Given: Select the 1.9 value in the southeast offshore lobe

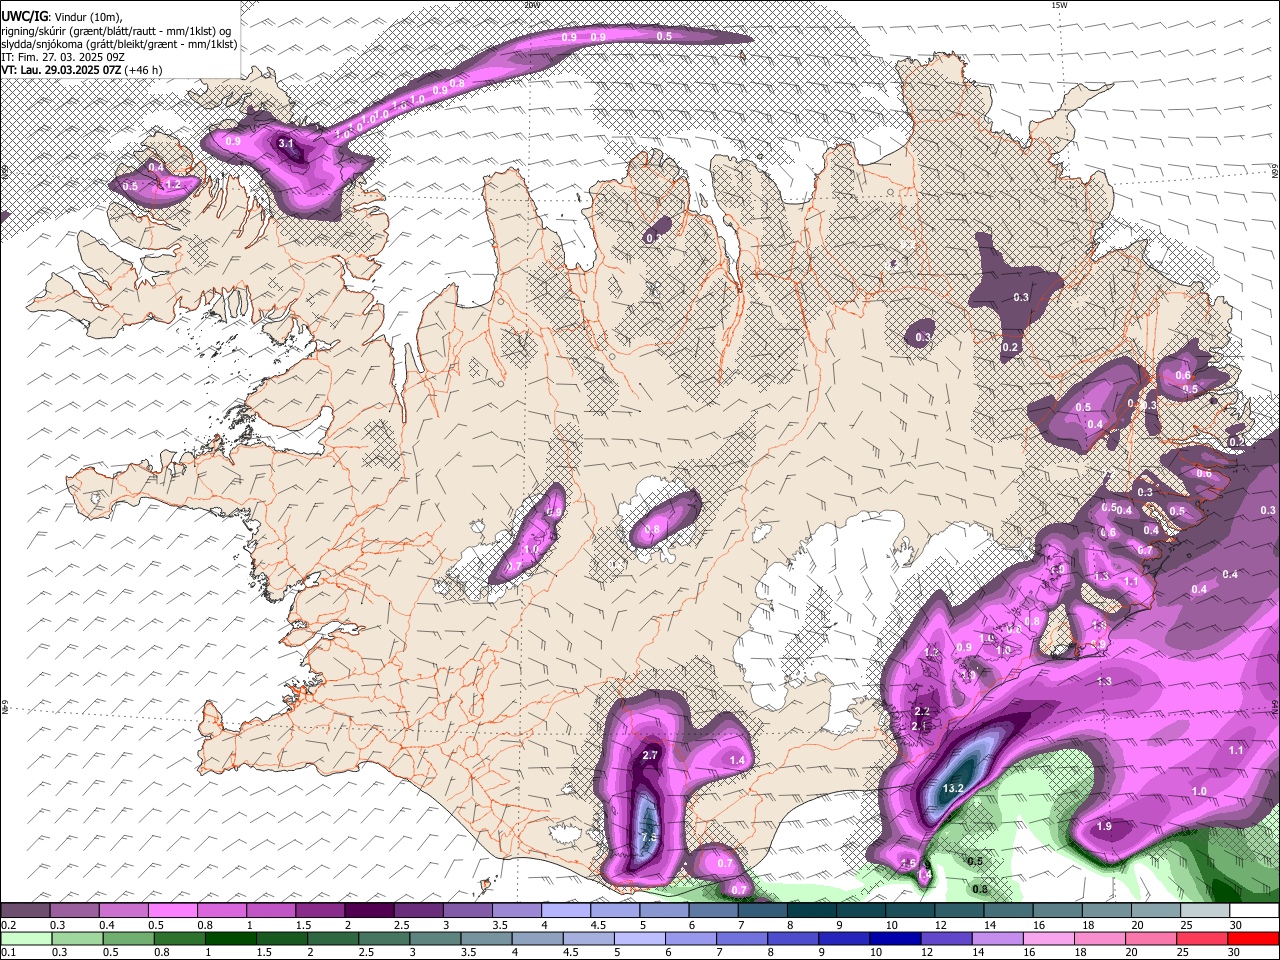Looking at the screenshot, I should click(x=1104, y=827).
